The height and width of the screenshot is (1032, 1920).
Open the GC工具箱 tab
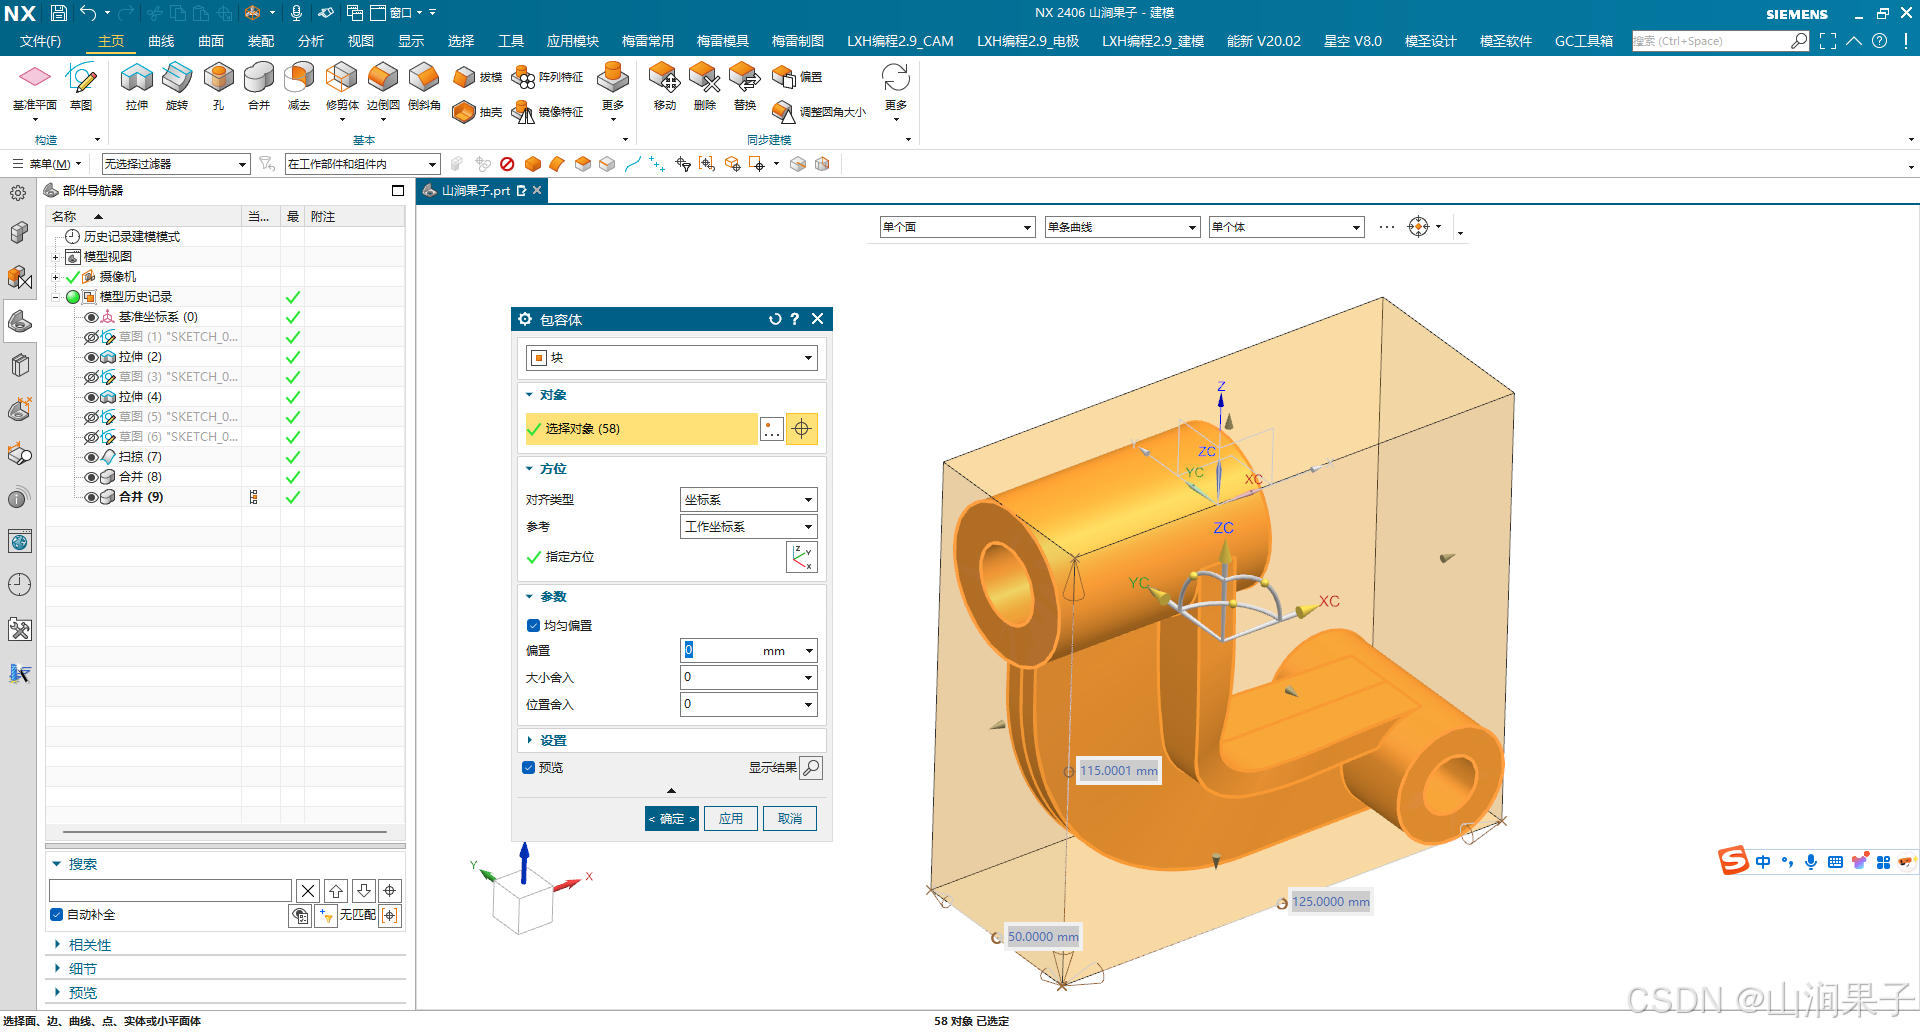pos(1584,41)
